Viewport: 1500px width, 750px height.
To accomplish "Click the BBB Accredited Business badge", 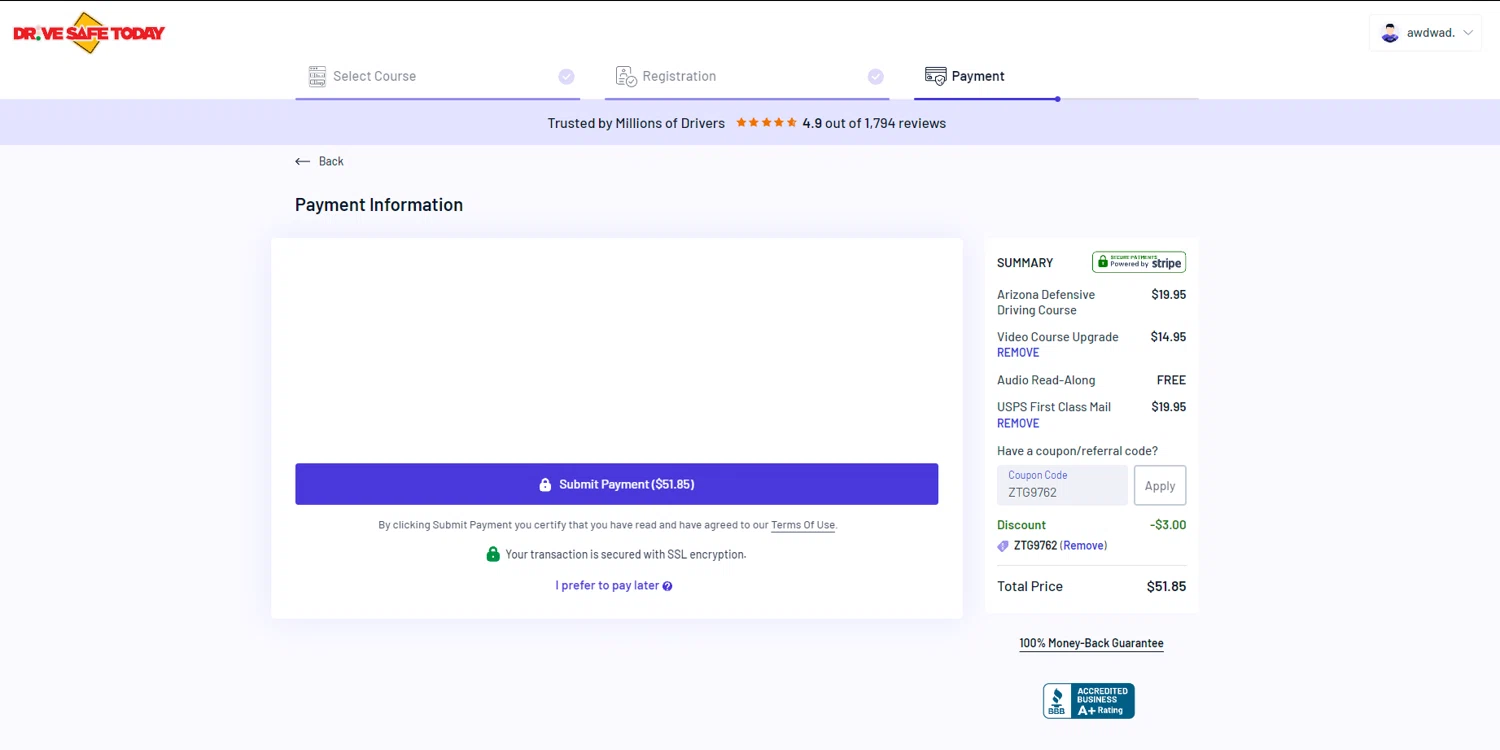I will (x=1089, y=701).
